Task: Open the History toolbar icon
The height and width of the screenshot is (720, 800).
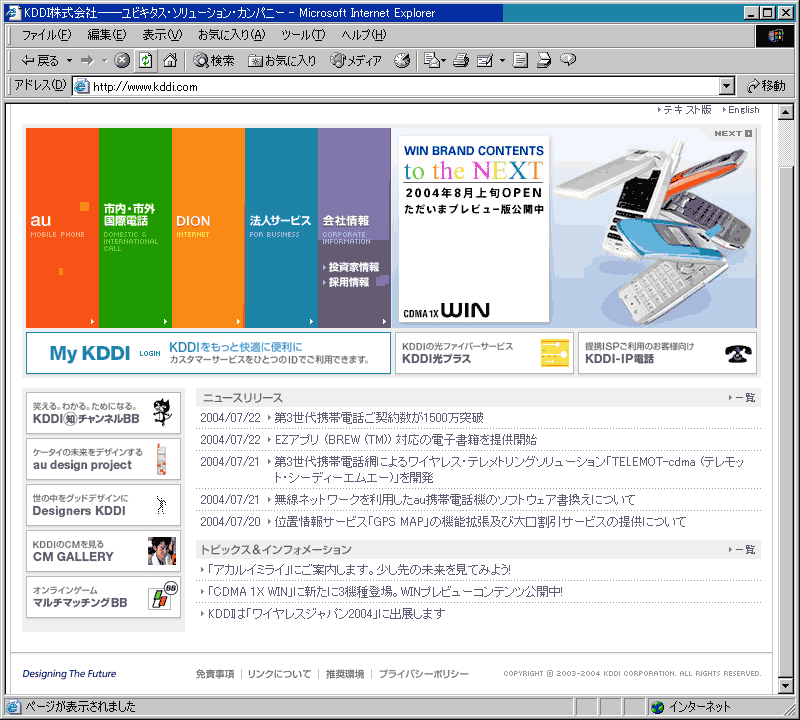Action: [402, 61]
